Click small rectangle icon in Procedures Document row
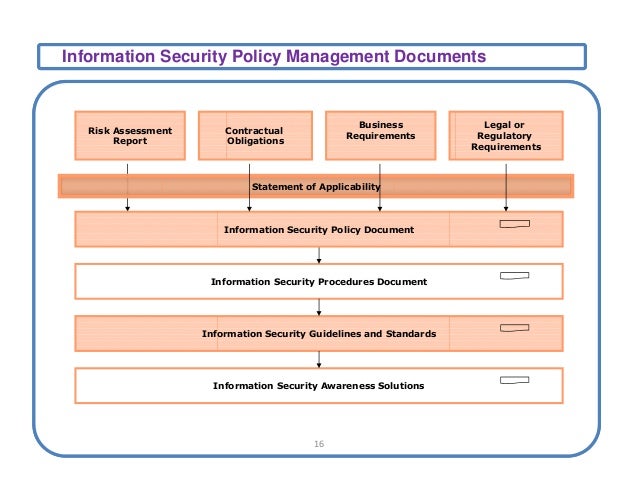 [515, 276]
